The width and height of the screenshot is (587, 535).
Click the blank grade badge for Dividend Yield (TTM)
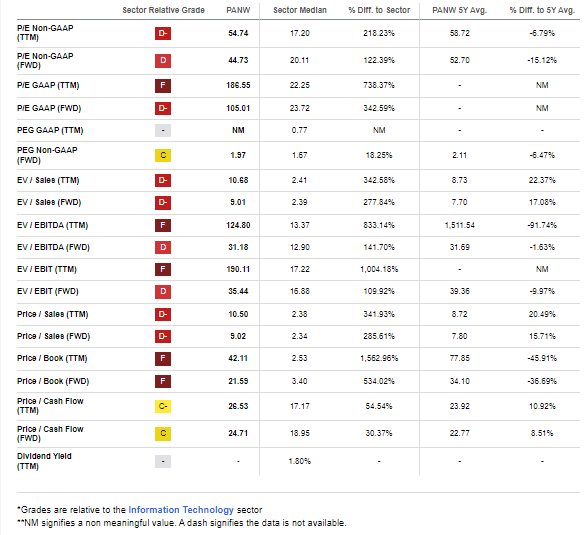163,461
